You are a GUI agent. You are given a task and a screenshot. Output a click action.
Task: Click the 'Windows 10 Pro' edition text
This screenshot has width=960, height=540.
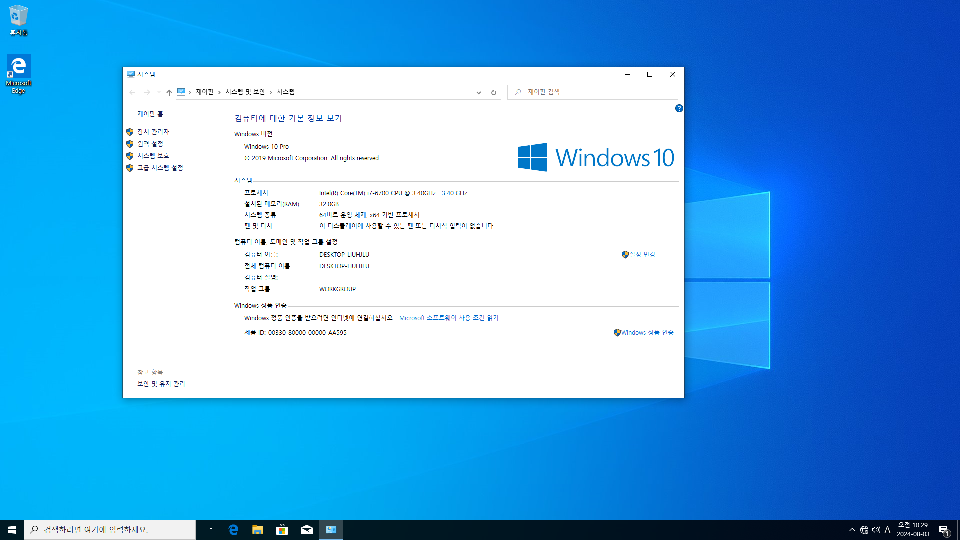(x=266, y=146)
